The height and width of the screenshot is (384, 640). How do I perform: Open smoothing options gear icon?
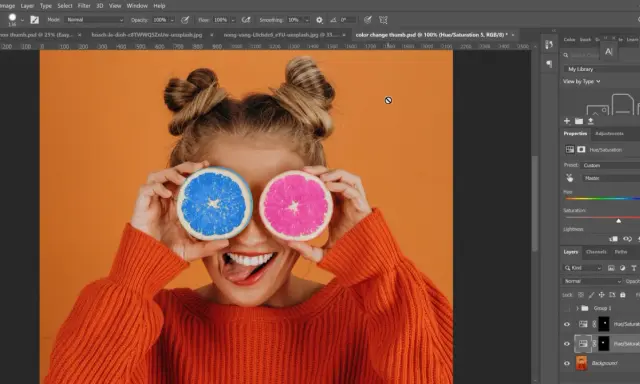pos(319,20)
